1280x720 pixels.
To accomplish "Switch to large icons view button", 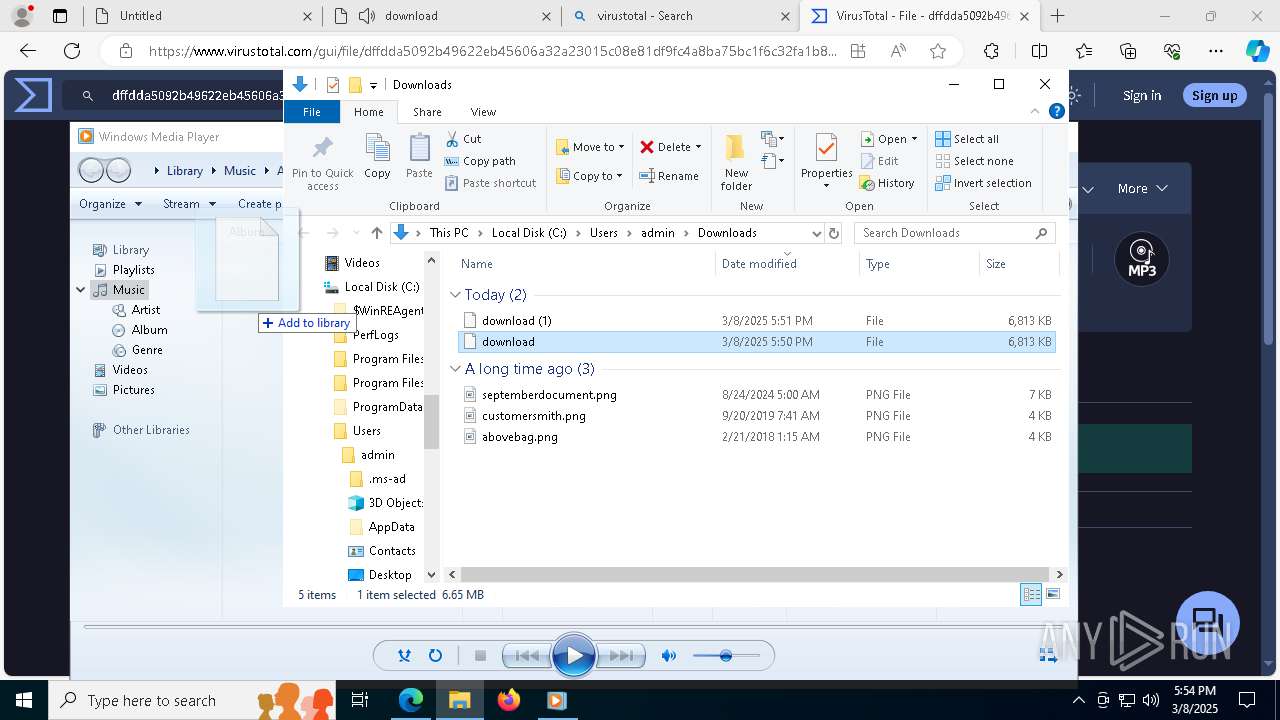I will pos(1053,594).
